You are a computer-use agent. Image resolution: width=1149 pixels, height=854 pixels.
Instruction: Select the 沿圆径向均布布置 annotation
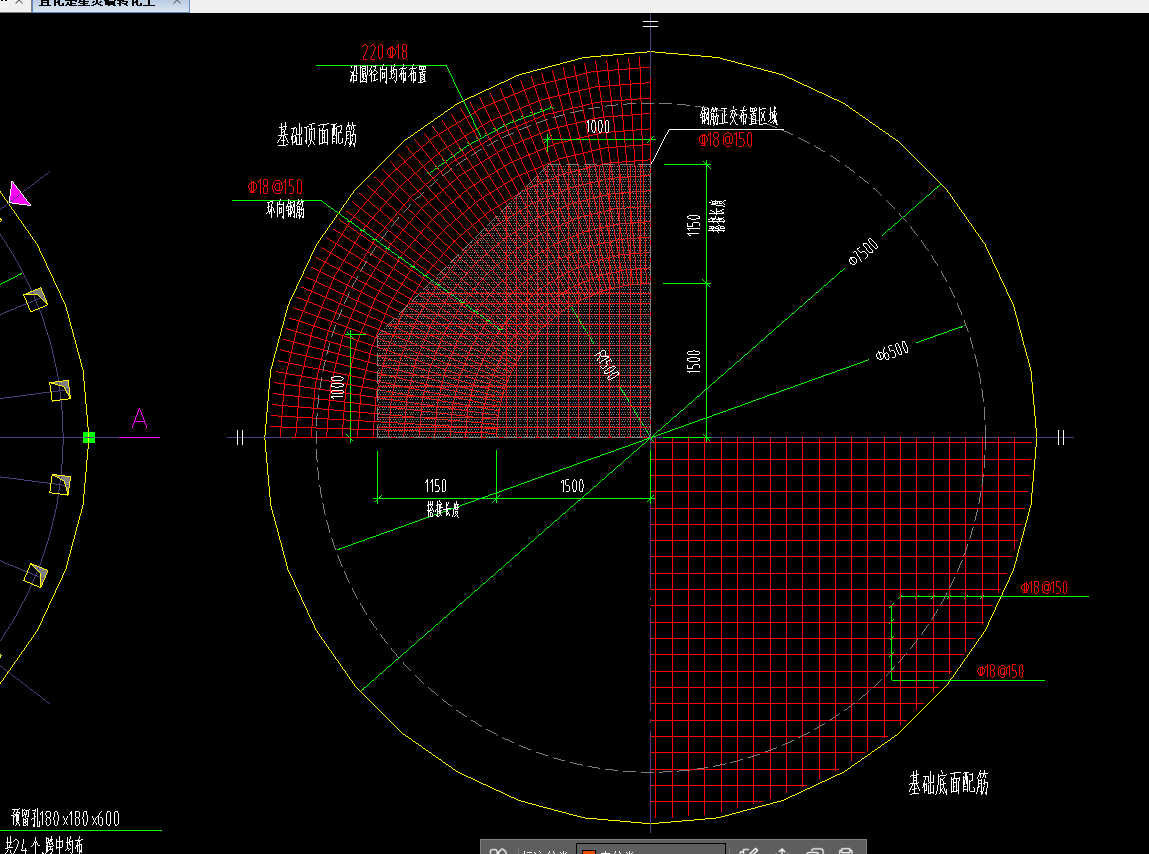tap(388, 74)
